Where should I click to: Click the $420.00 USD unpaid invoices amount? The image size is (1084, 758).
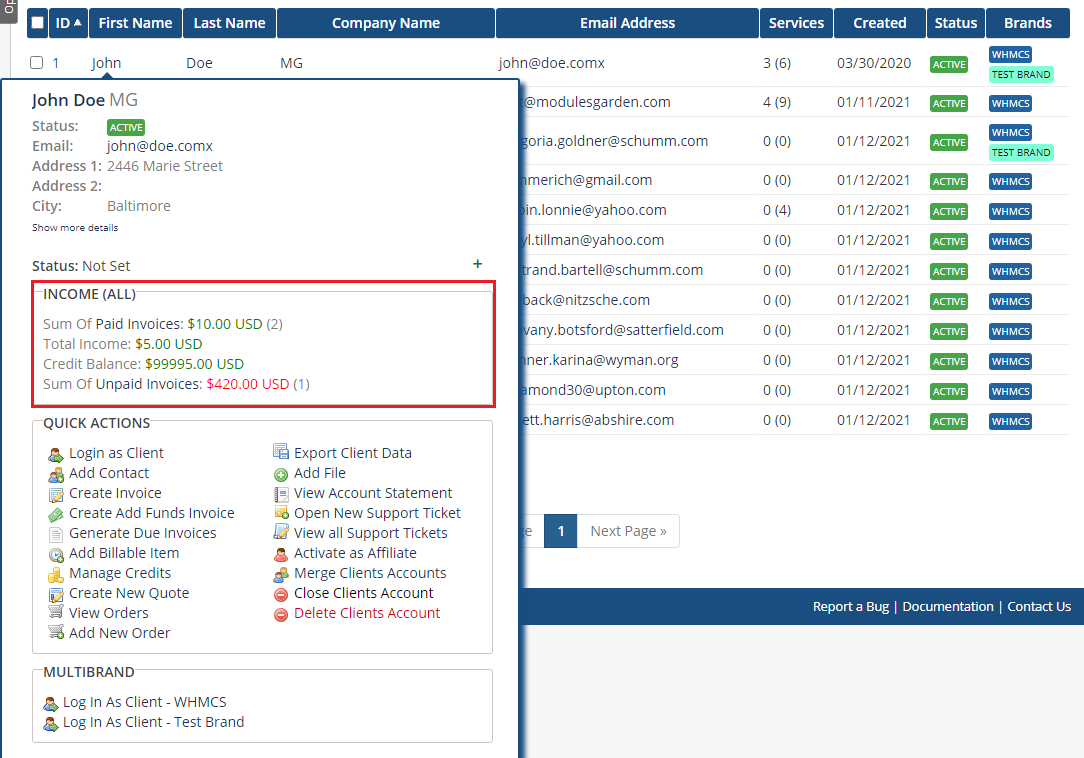(x=247, y=384)
